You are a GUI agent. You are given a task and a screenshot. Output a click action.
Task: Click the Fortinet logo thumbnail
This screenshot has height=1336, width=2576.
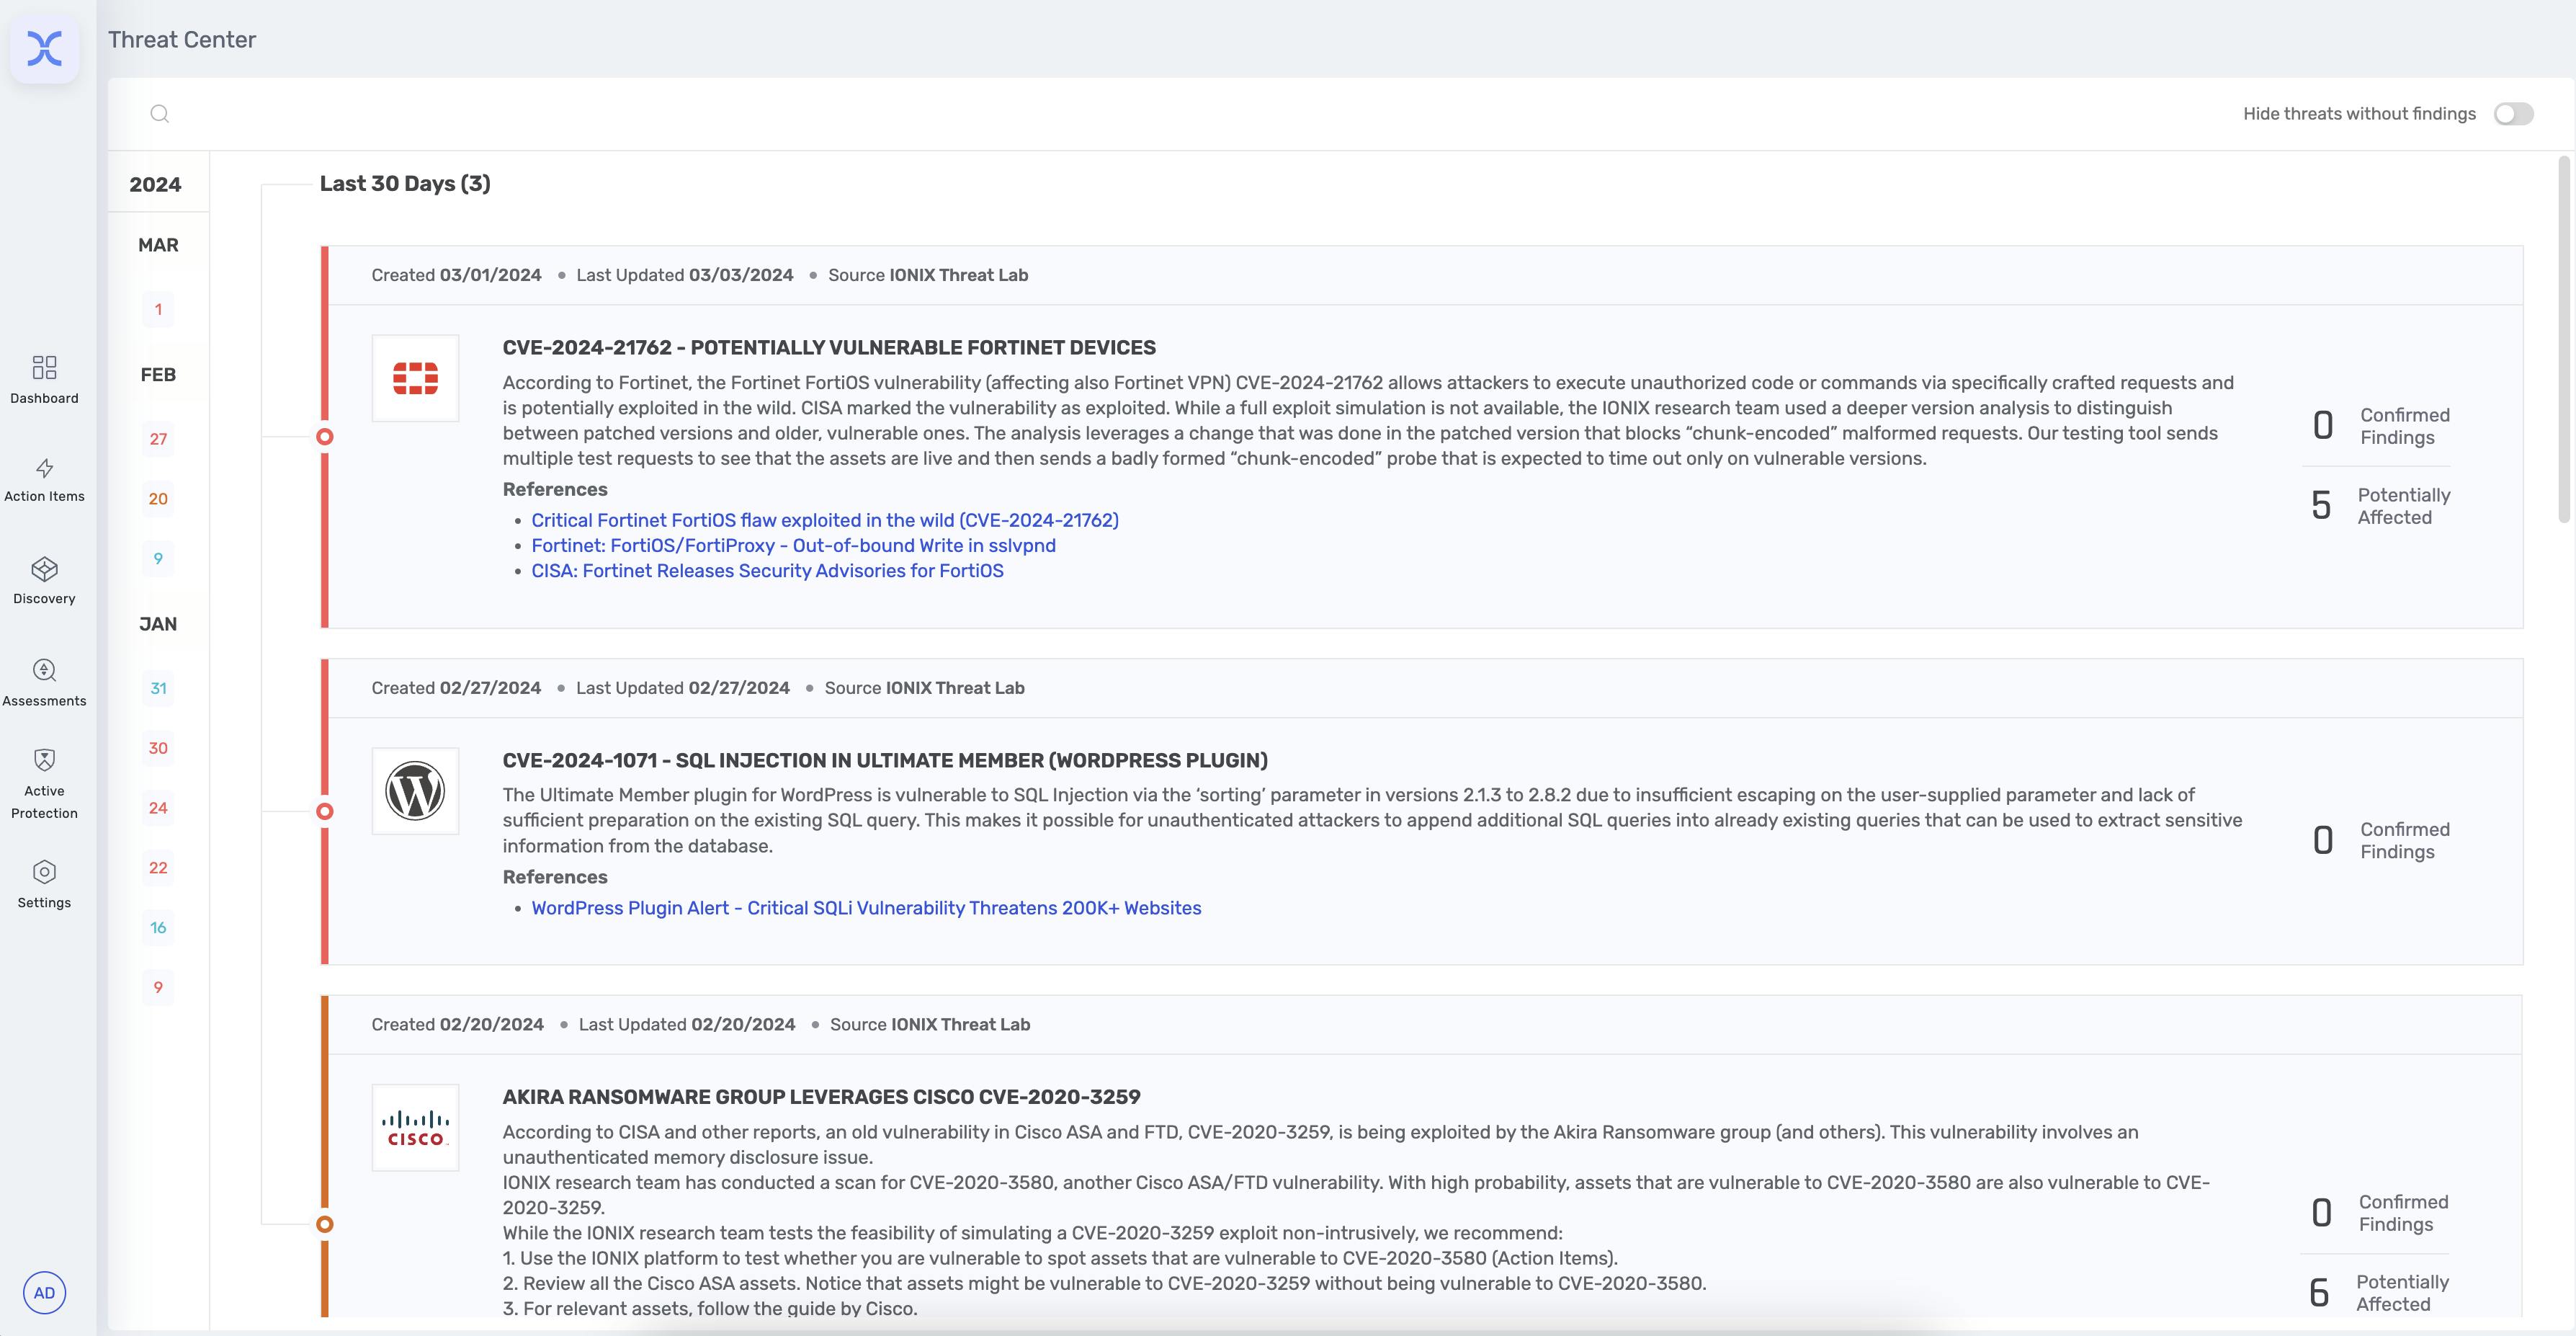pyautogui.click(x=415, y=378)
